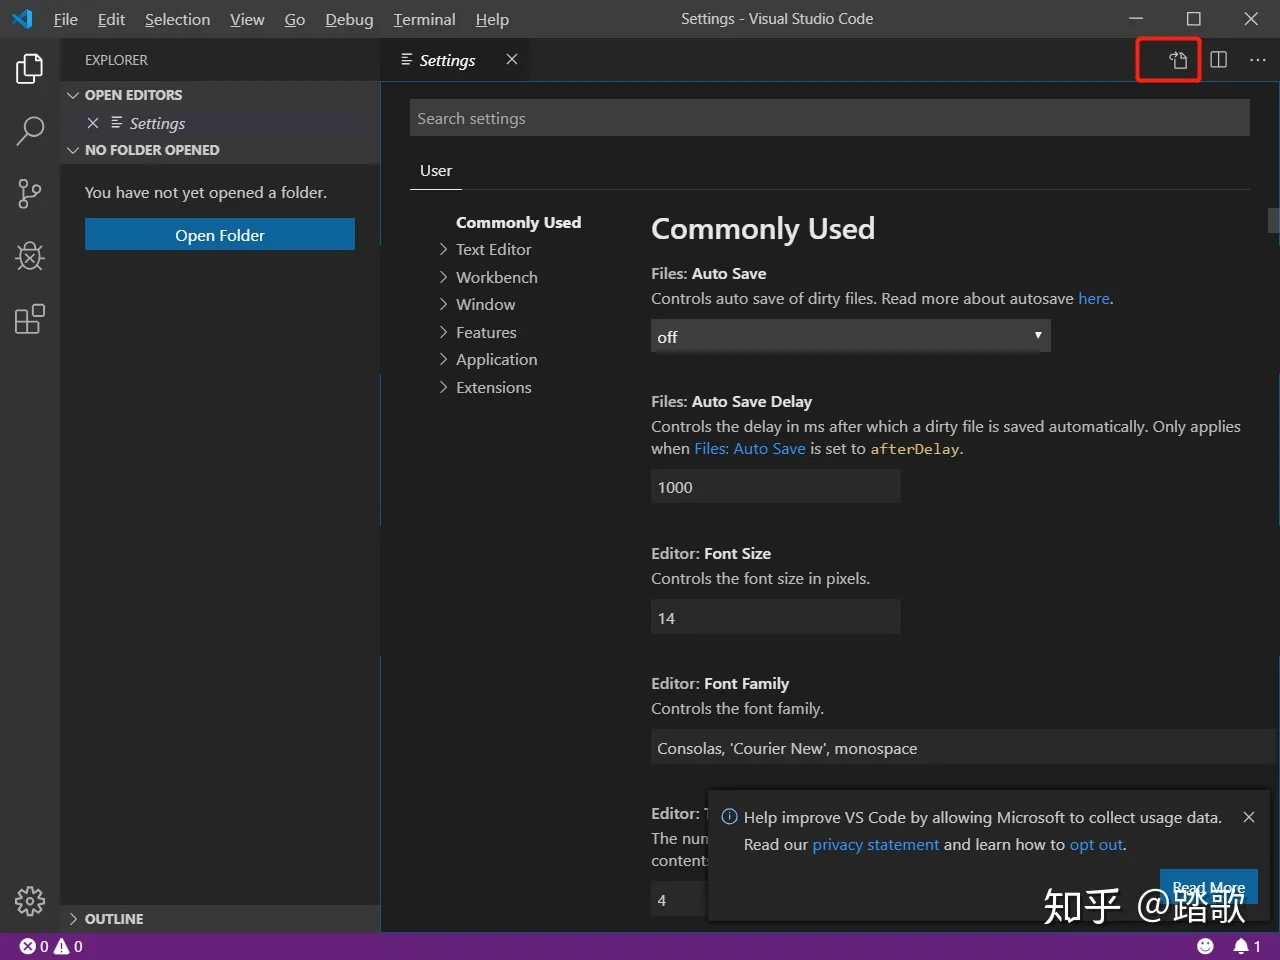Open the Files: Auto Save dropdown
Image resolution: width=1280 pixels, height=960 pixels.
[850, 337]
